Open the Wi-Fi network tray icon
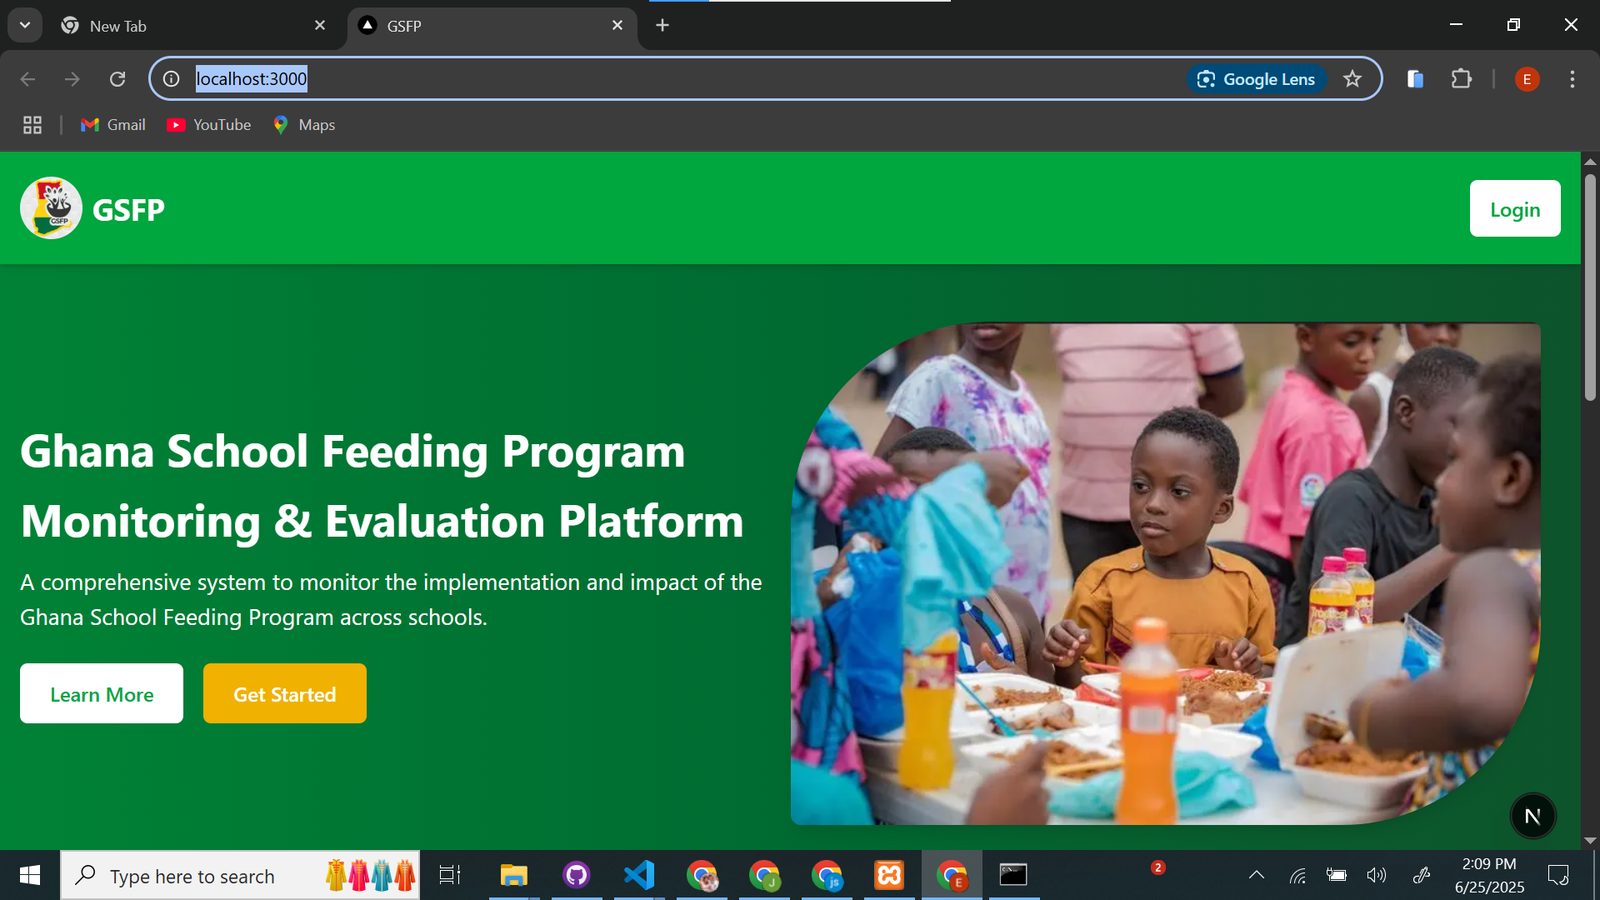 tap(1297, 875)
